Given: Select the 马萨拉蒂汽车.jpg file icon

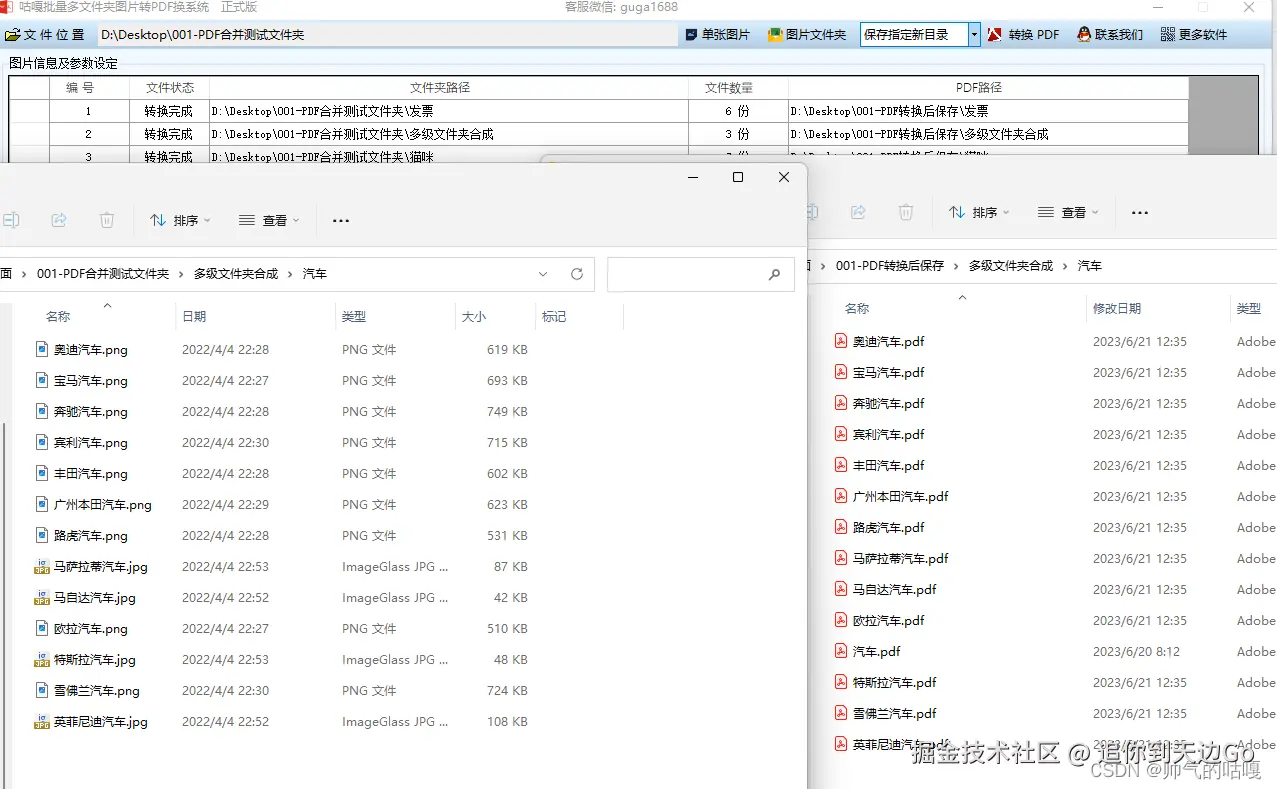Looking at the screenshot, I should 42,566.
